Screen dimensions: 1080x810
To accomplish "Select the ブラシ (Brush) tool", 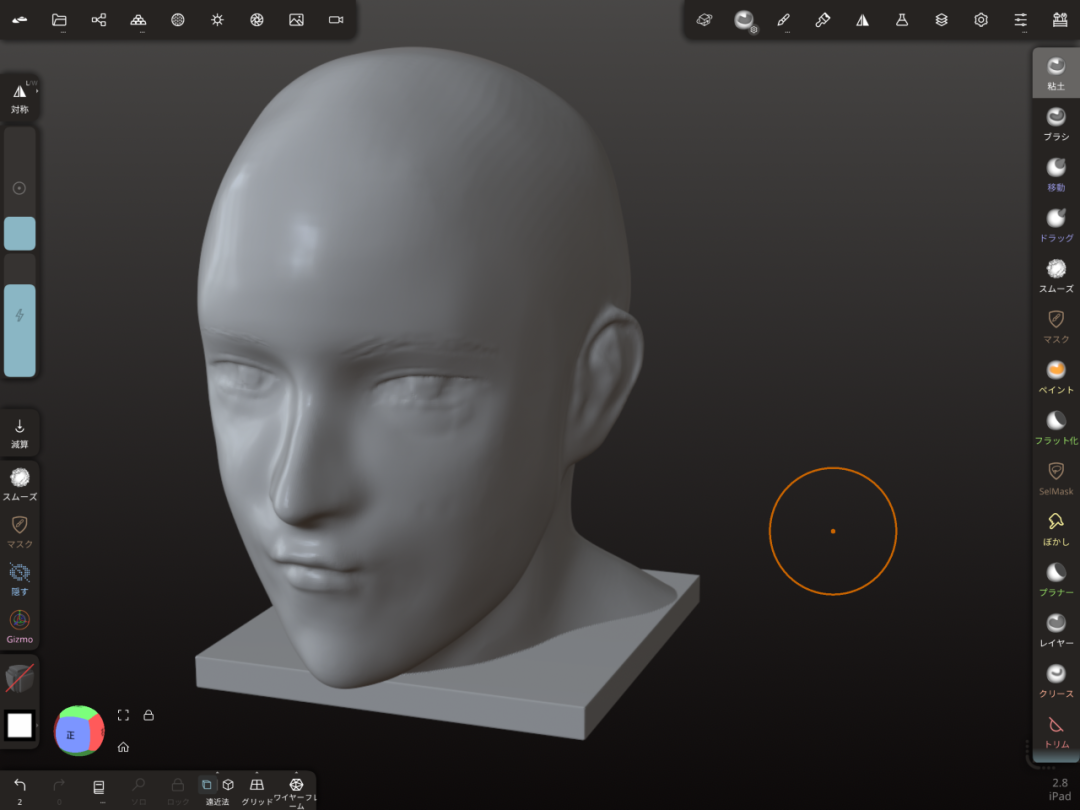I will pyautogui.click(x=1056, y=125).
